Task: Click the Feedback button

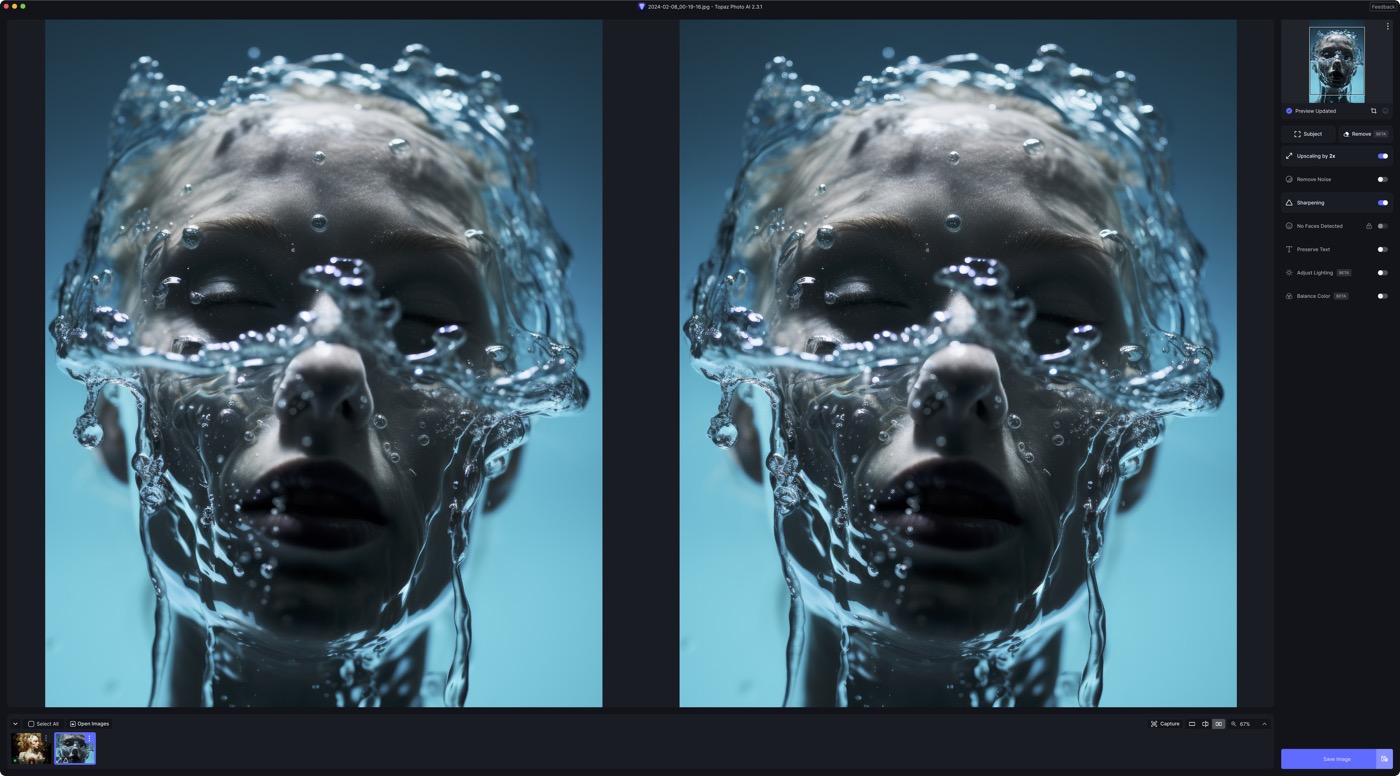Action: (1383, 7)
